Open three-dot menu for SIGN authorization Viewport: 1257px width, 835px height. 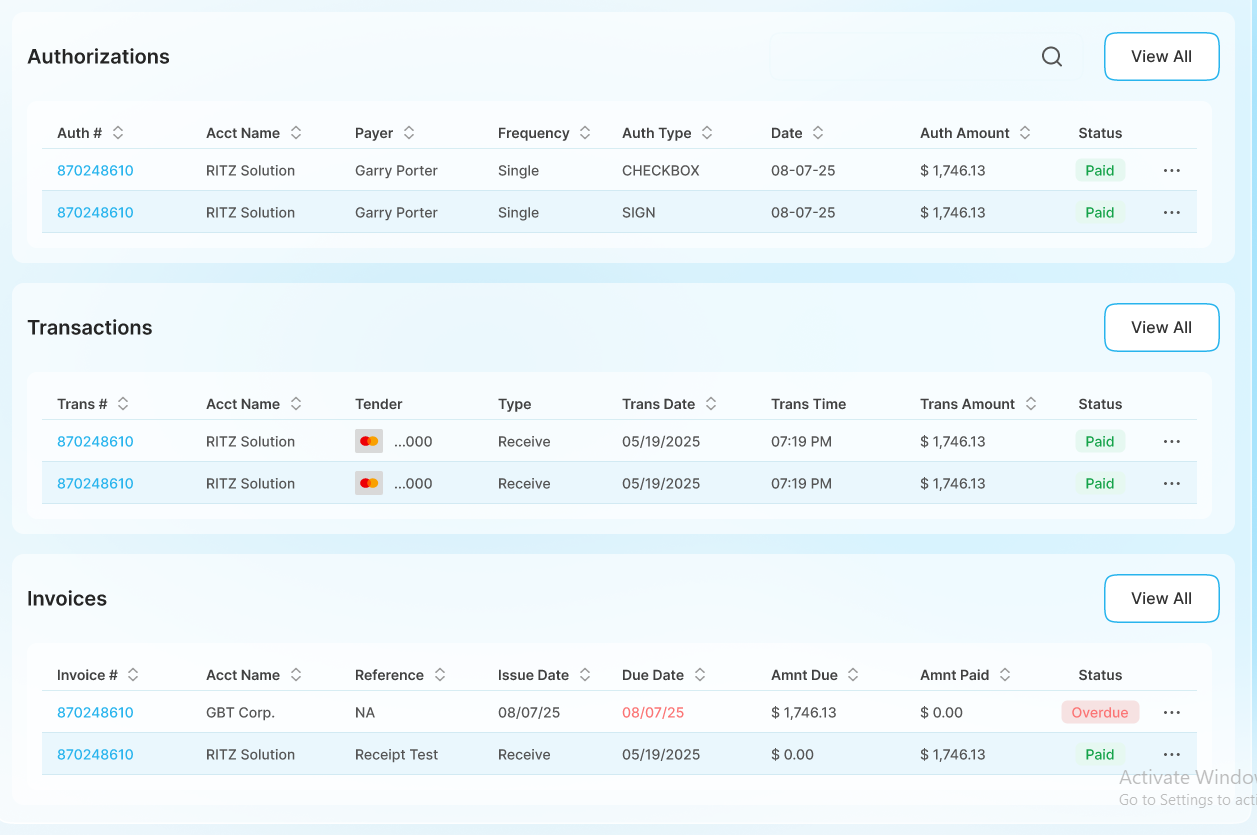click(x=1172, y=213)
